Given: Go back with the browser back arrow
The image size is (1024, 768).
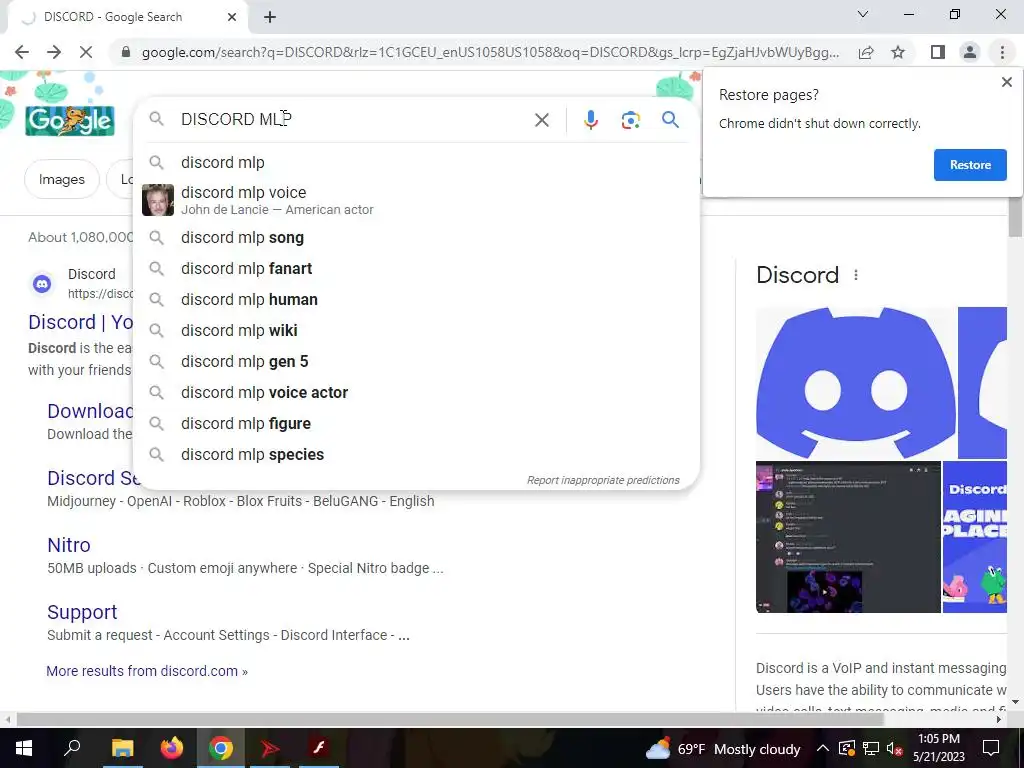Looking at the screenshot, I should pyautogui.click(x=22, y=52).
